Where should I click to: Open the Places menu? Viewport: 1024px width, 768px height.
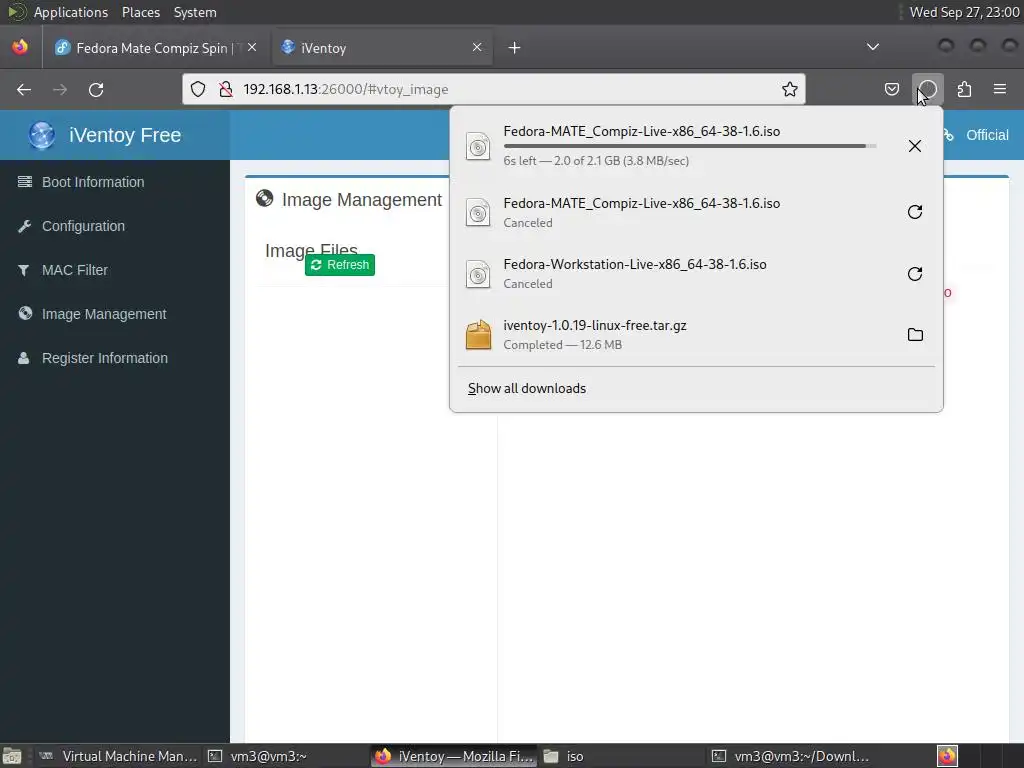click(x=140, y=12)
